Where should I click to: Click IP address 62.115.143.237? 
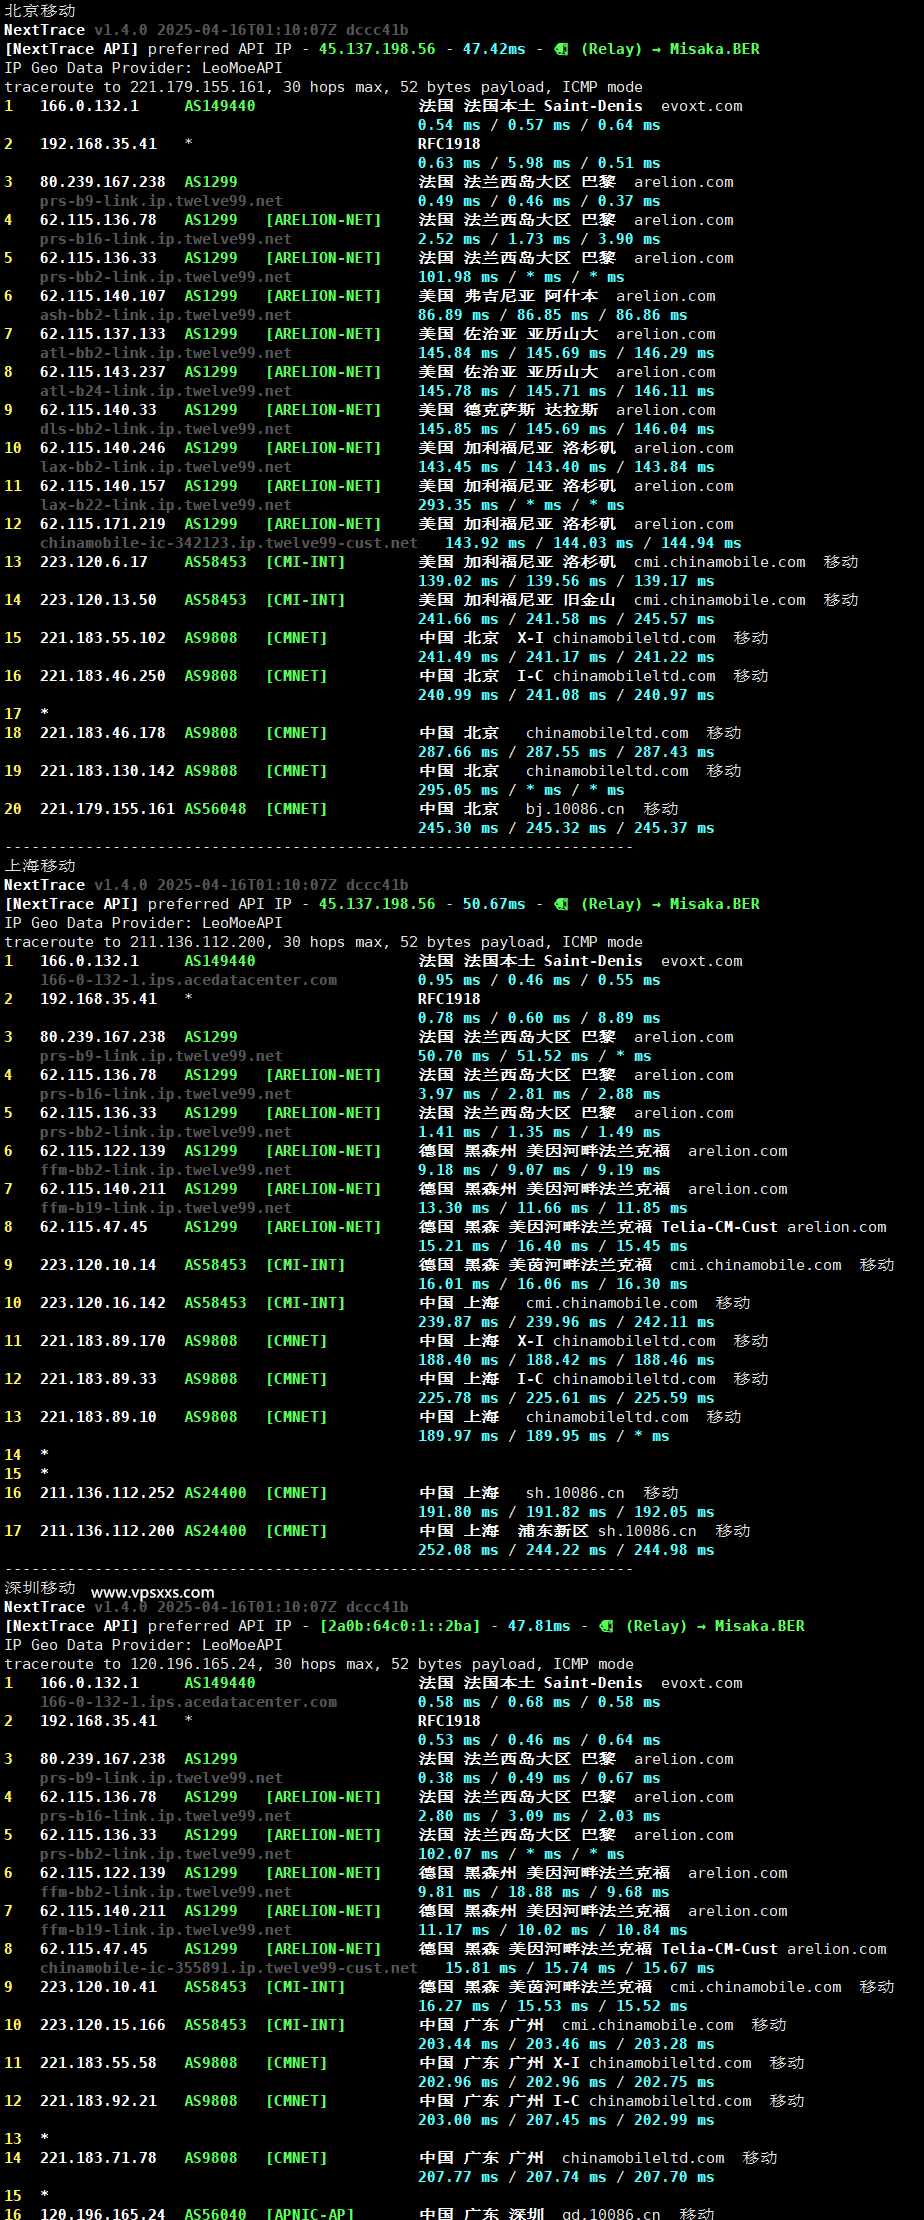[103, 372]
